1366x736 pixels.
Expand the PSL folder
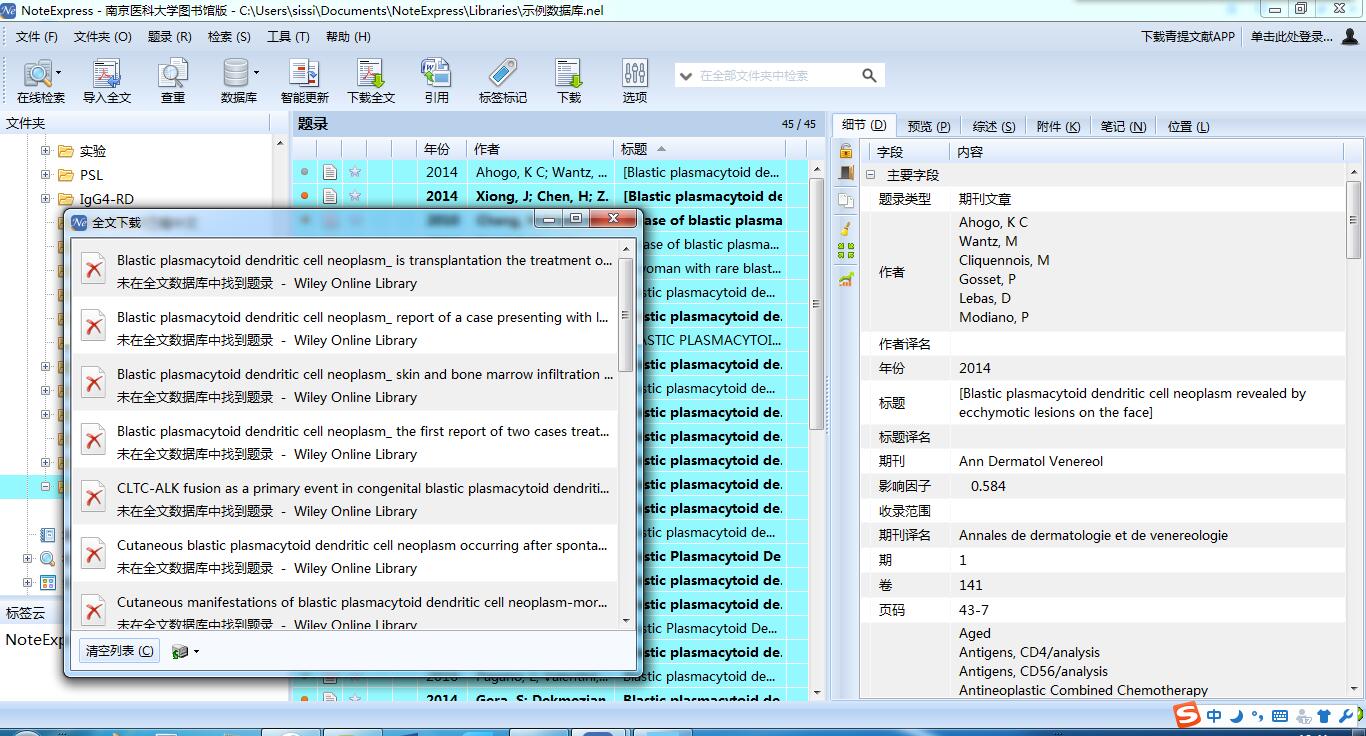pos(46,174)
